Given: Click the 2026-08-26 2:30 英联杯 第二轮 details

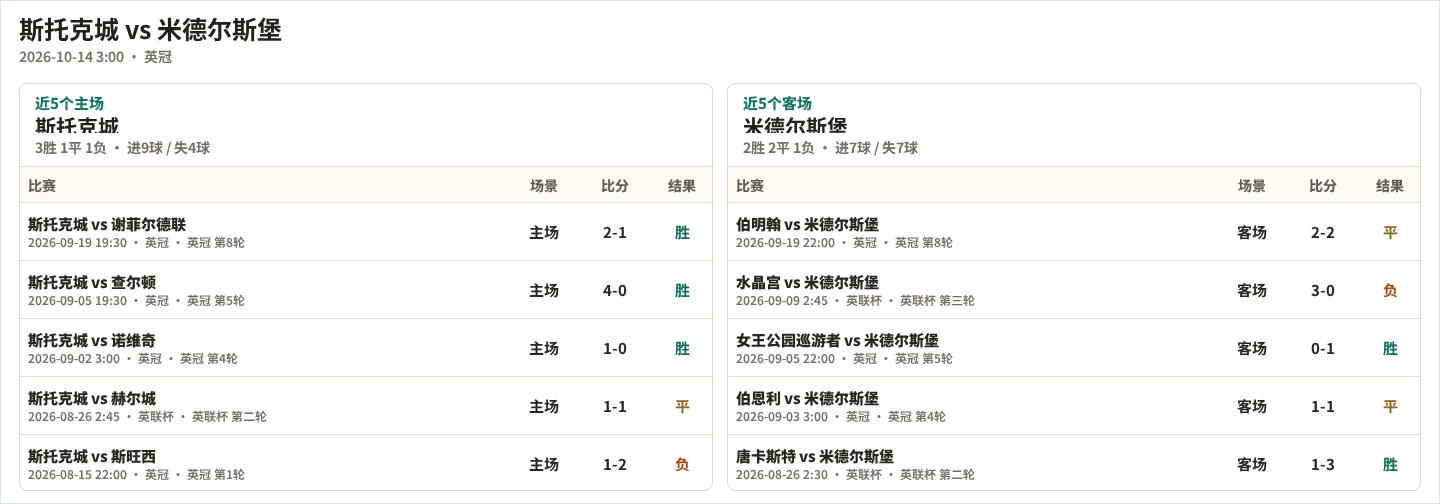Looking at the screenshot, I should pyautogui.click(x=855, y=475).
